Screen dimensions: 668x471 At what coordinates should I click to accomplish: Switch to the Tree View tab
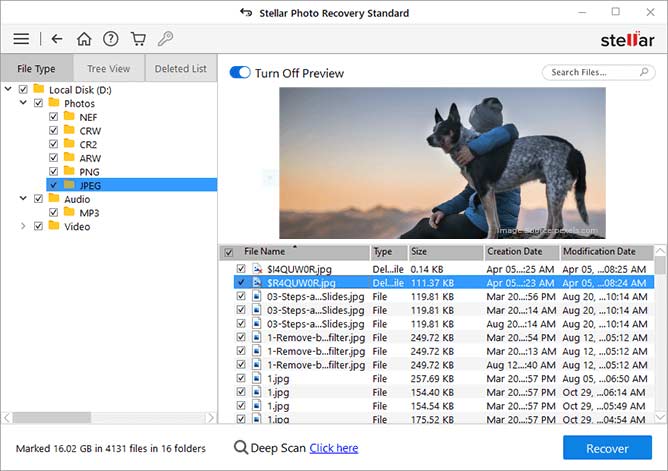tap(109, 68)
